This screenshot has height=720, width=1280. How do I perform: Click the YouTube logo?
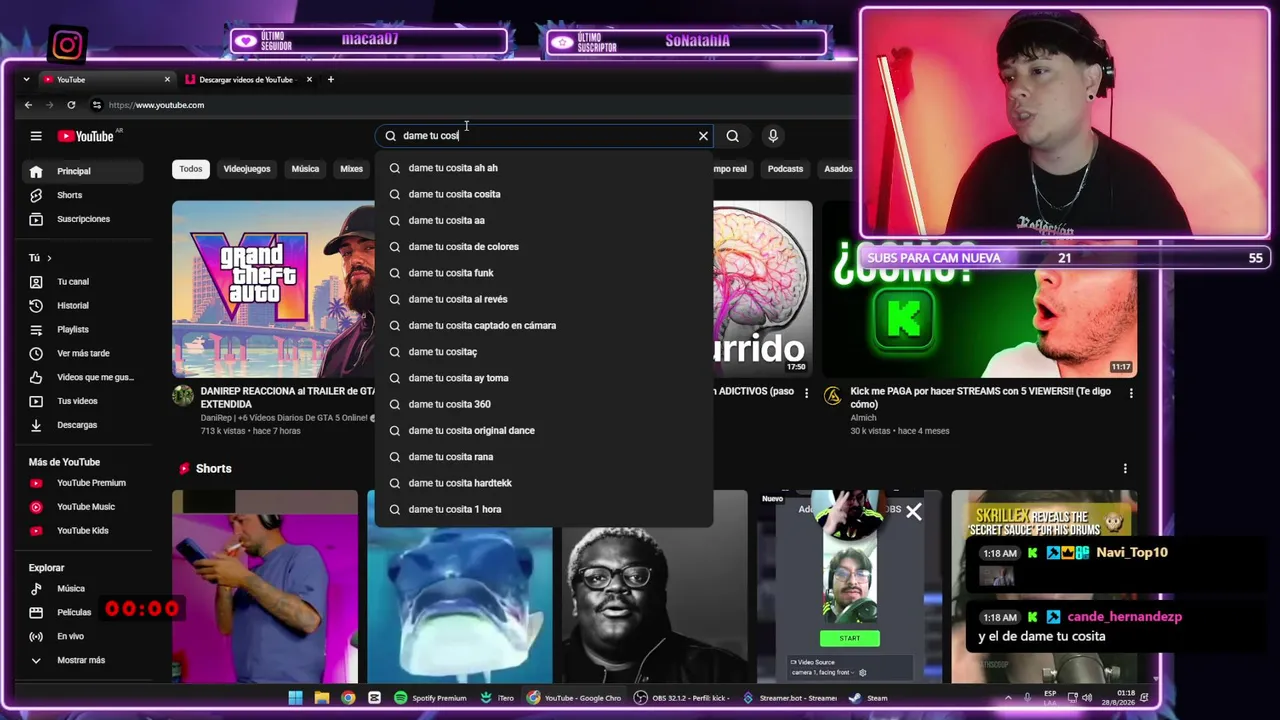click(x=85, y=136)
